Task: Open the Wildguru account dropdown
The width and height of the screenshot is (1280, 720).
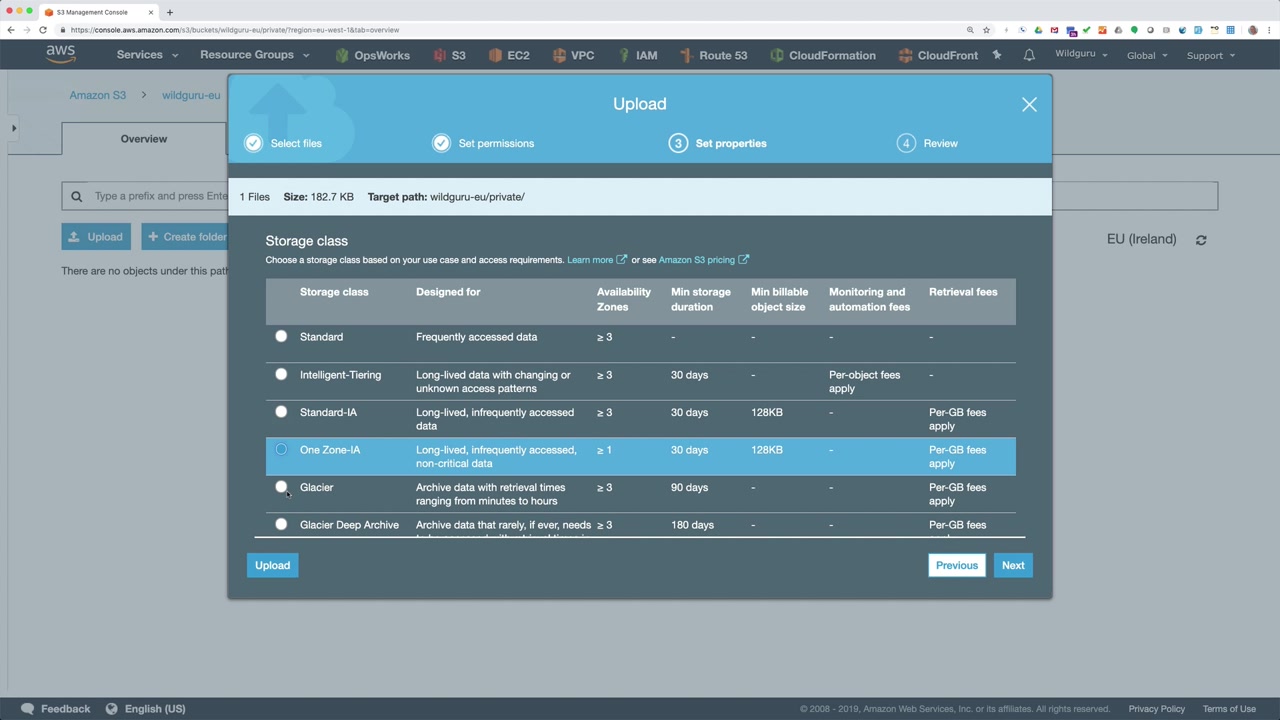Action: coord(1081,55)
